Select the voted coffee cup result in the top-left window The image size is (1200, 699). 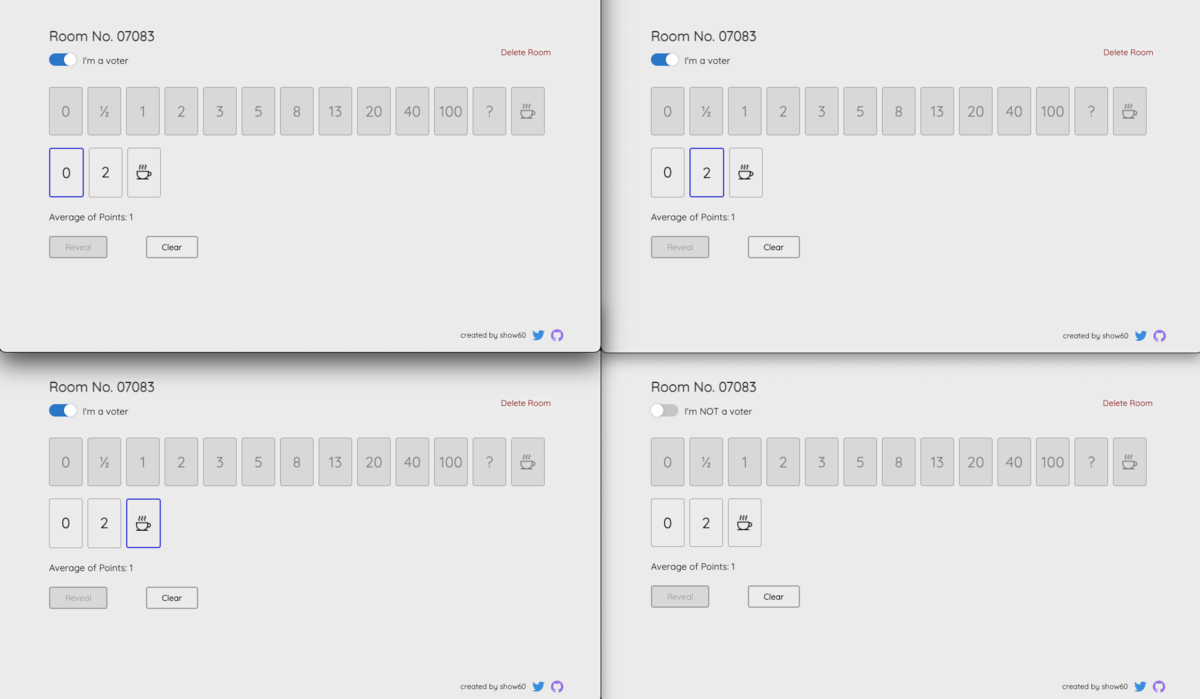144,172
